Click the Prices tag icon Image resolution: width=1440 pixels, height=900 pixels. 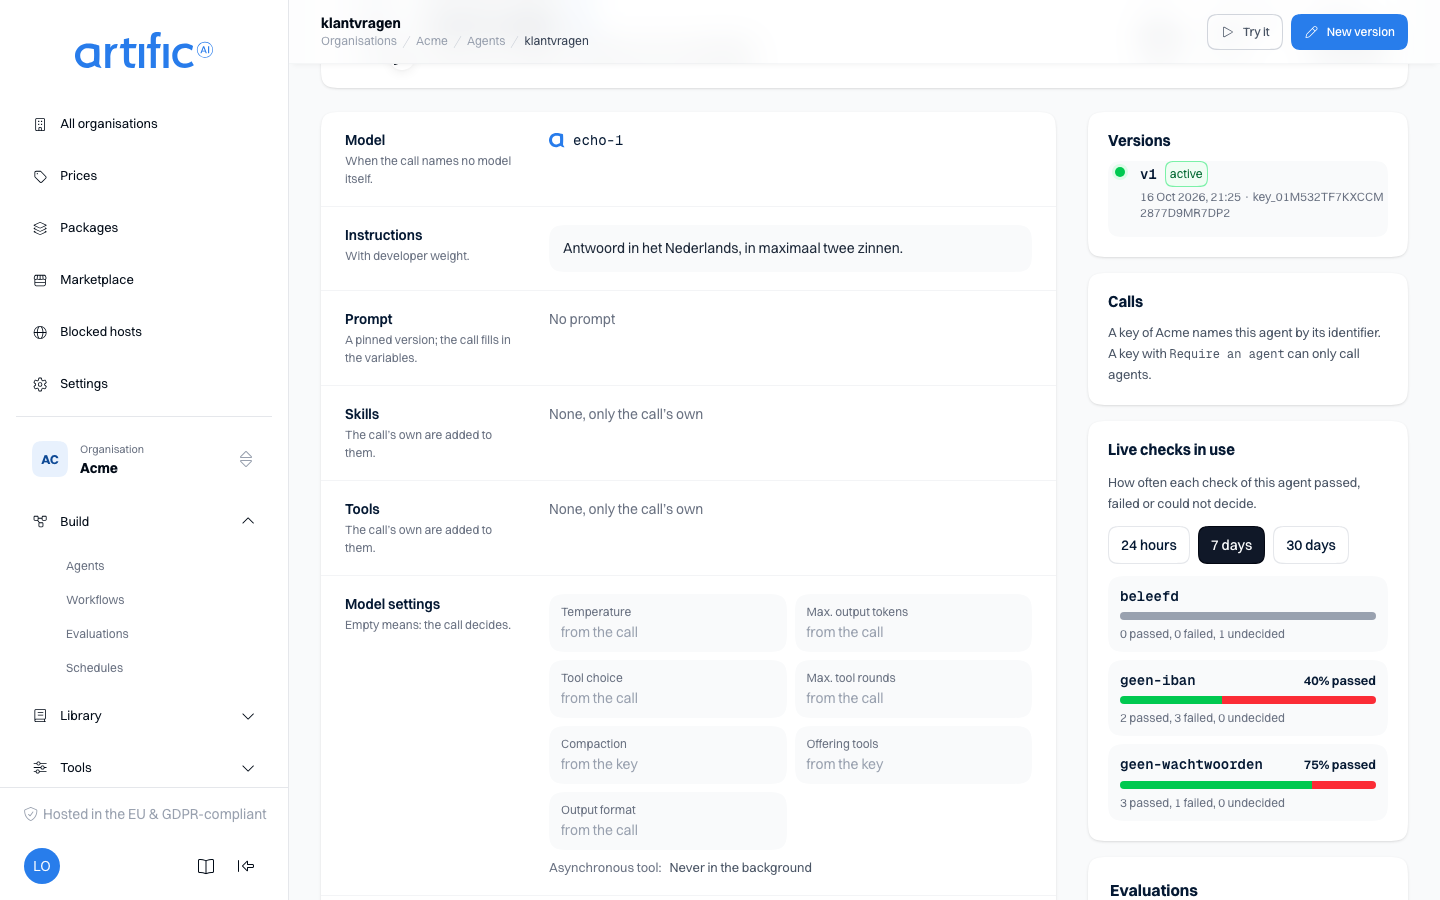[40, 176]
